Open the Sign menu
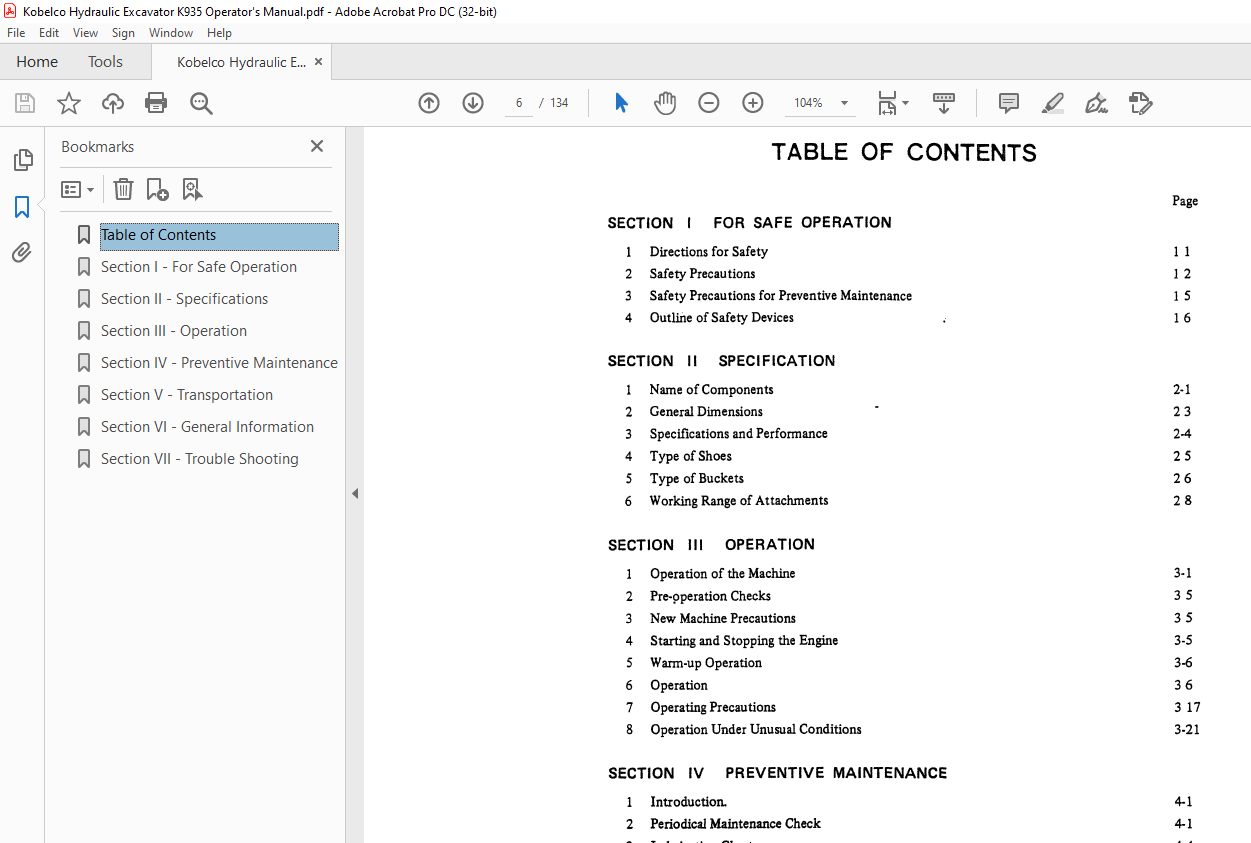 (x=123, y=33)
